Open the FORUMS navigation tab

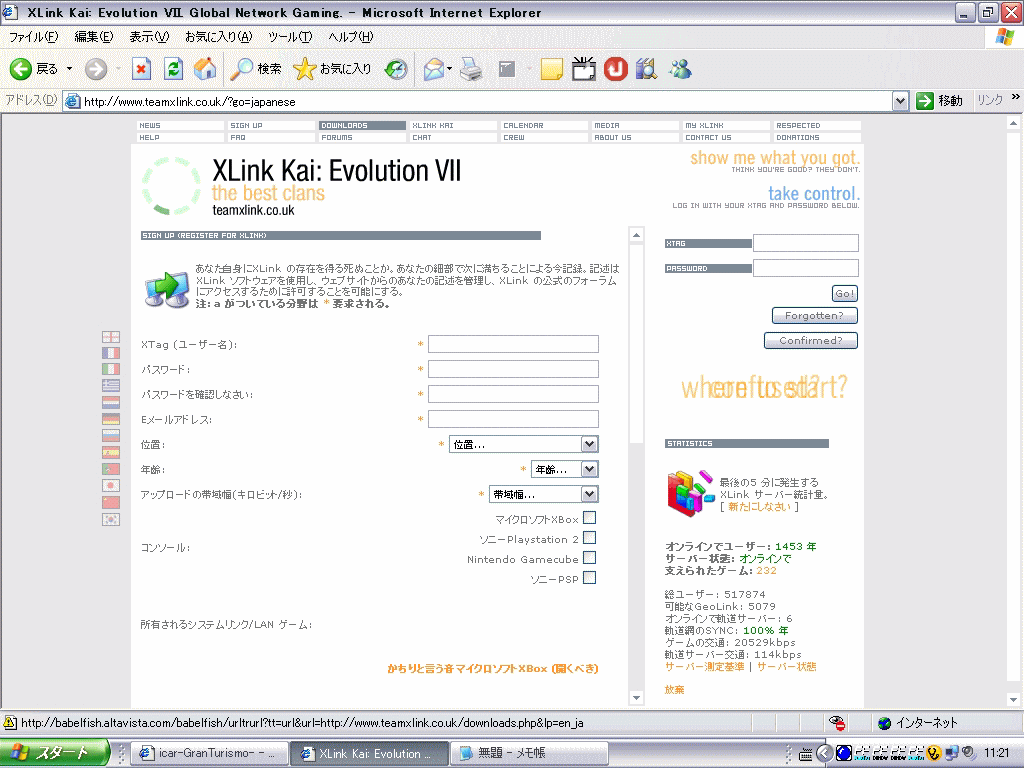coord(362,138)
